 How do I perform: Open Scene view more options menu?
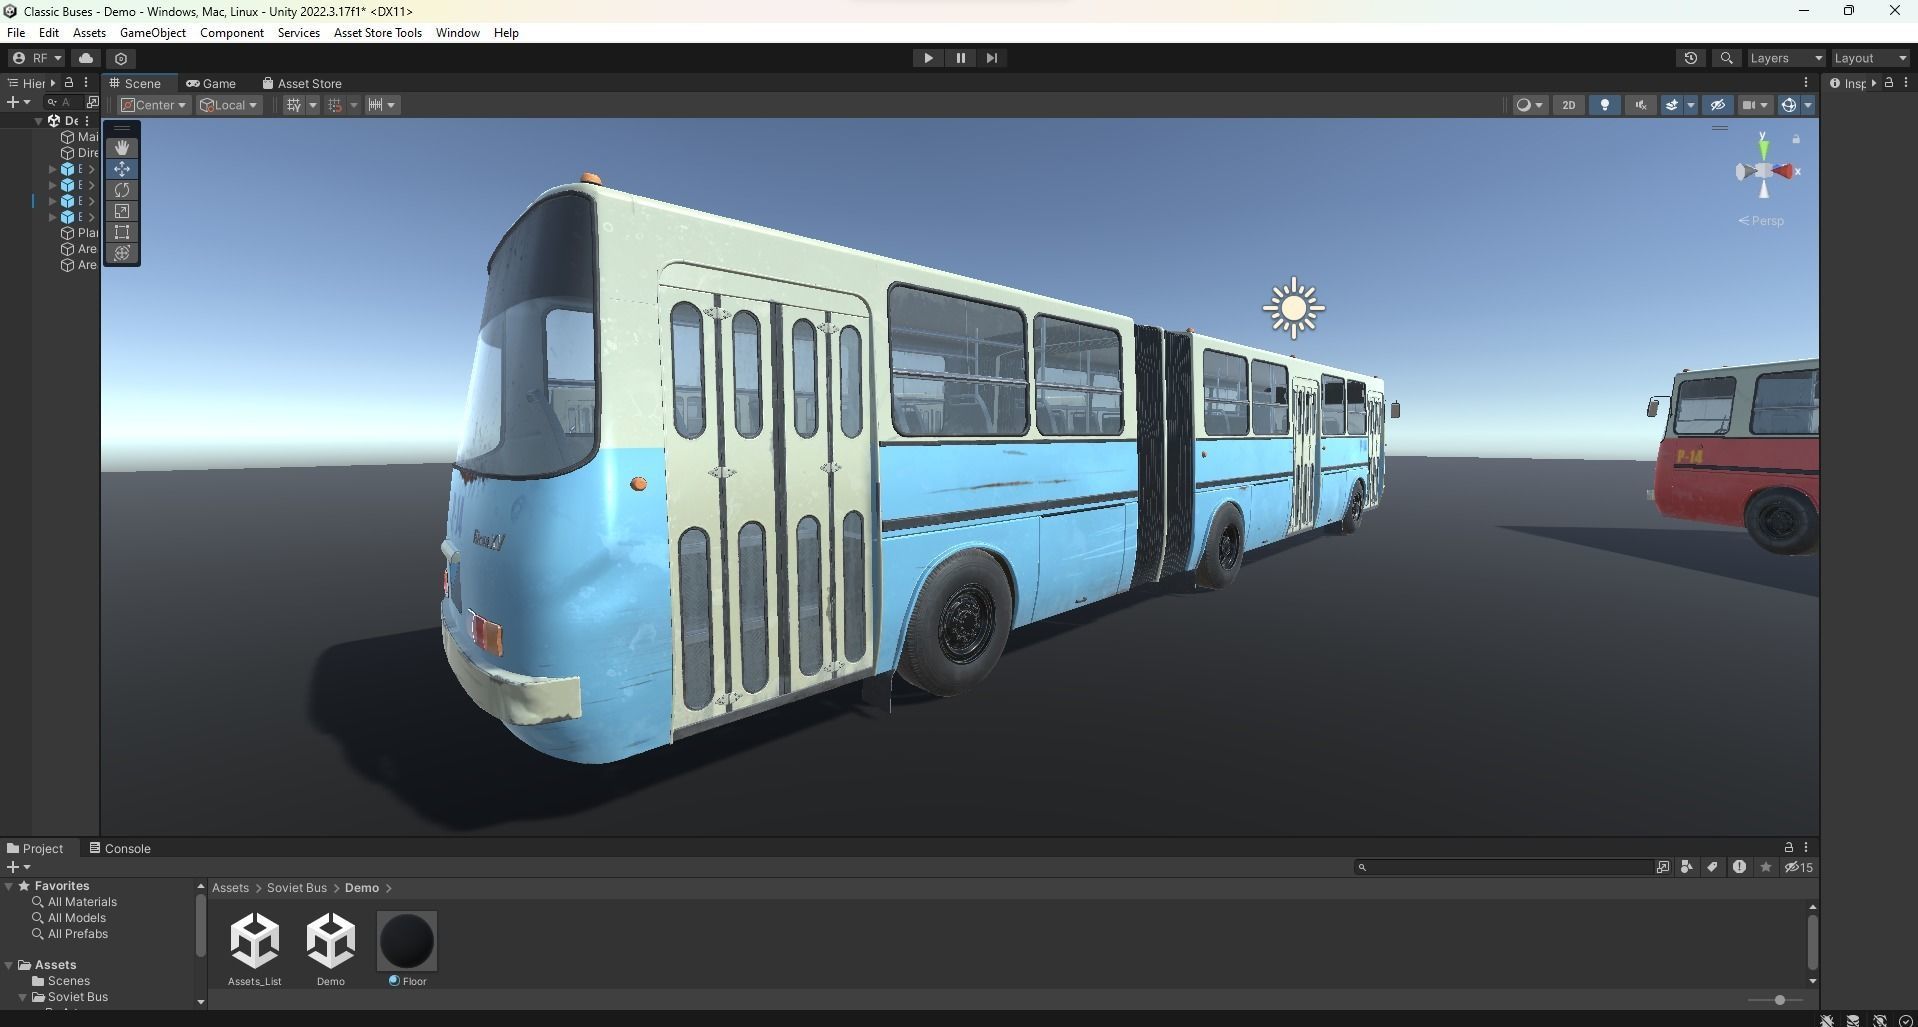coord(1806,83)
